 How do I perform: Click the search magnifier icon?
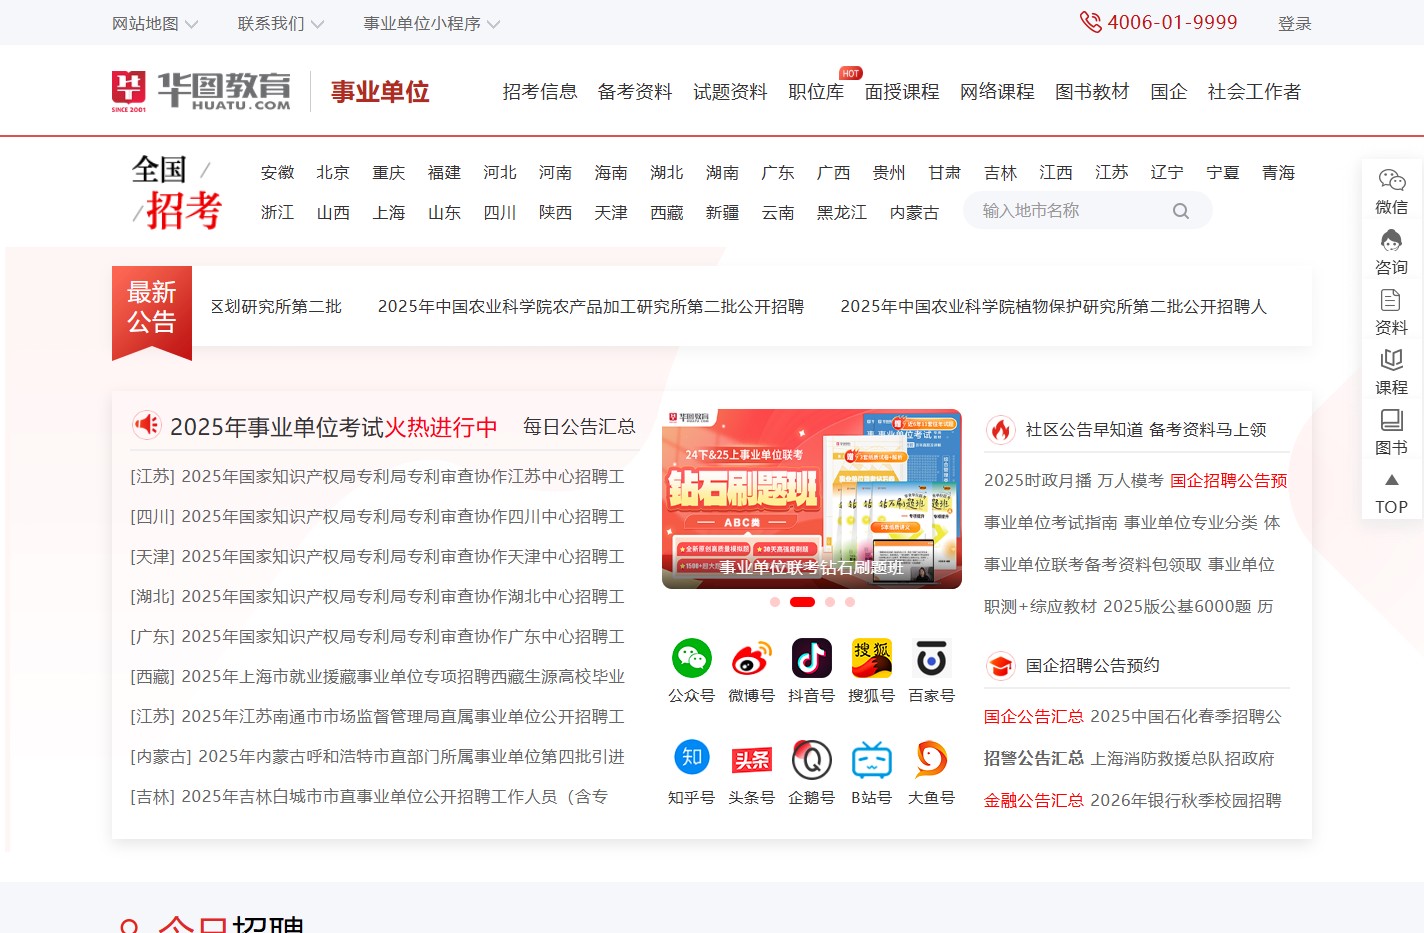pos(1181,211)
